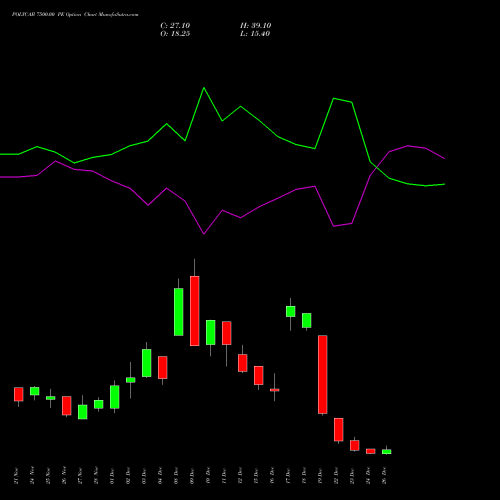
Task: Click the 24 Nov date label
Action: (x=32, y=476)
